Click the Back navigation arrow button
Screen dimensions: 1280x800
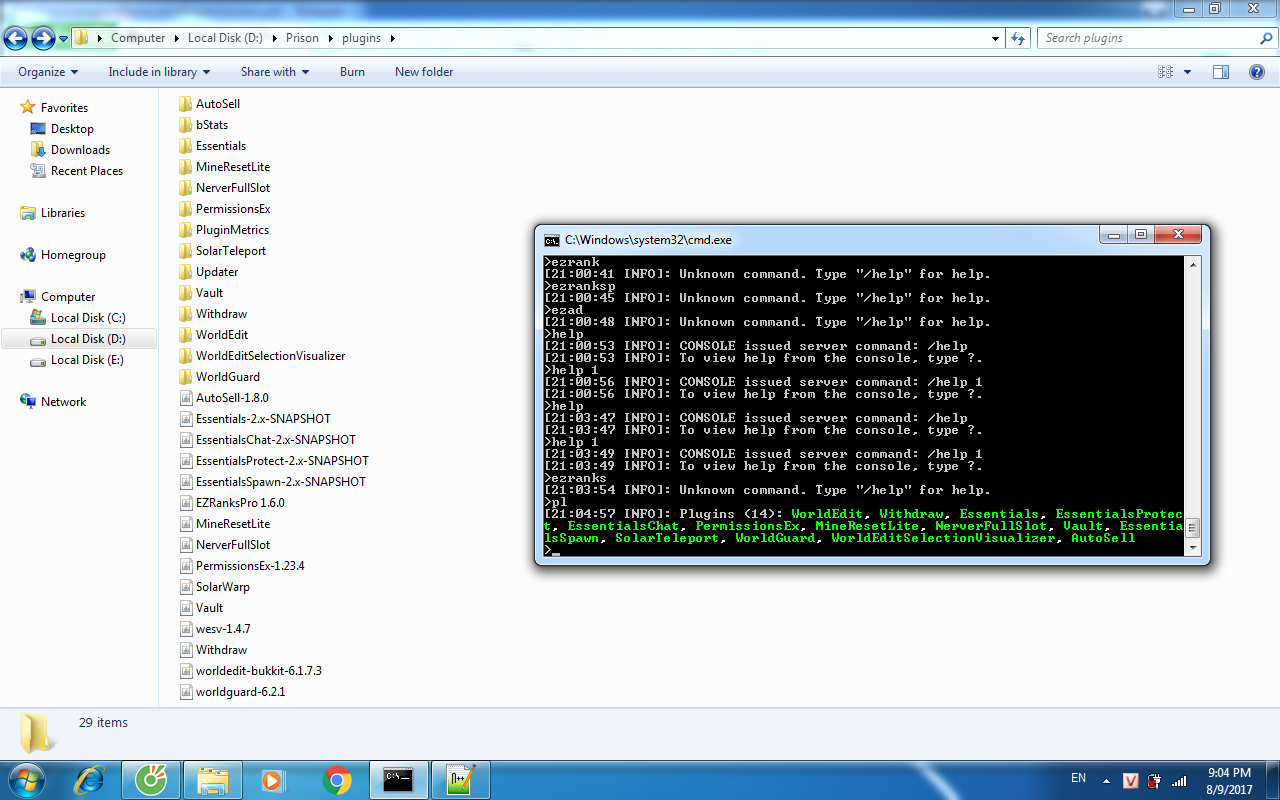pos(16,38)
